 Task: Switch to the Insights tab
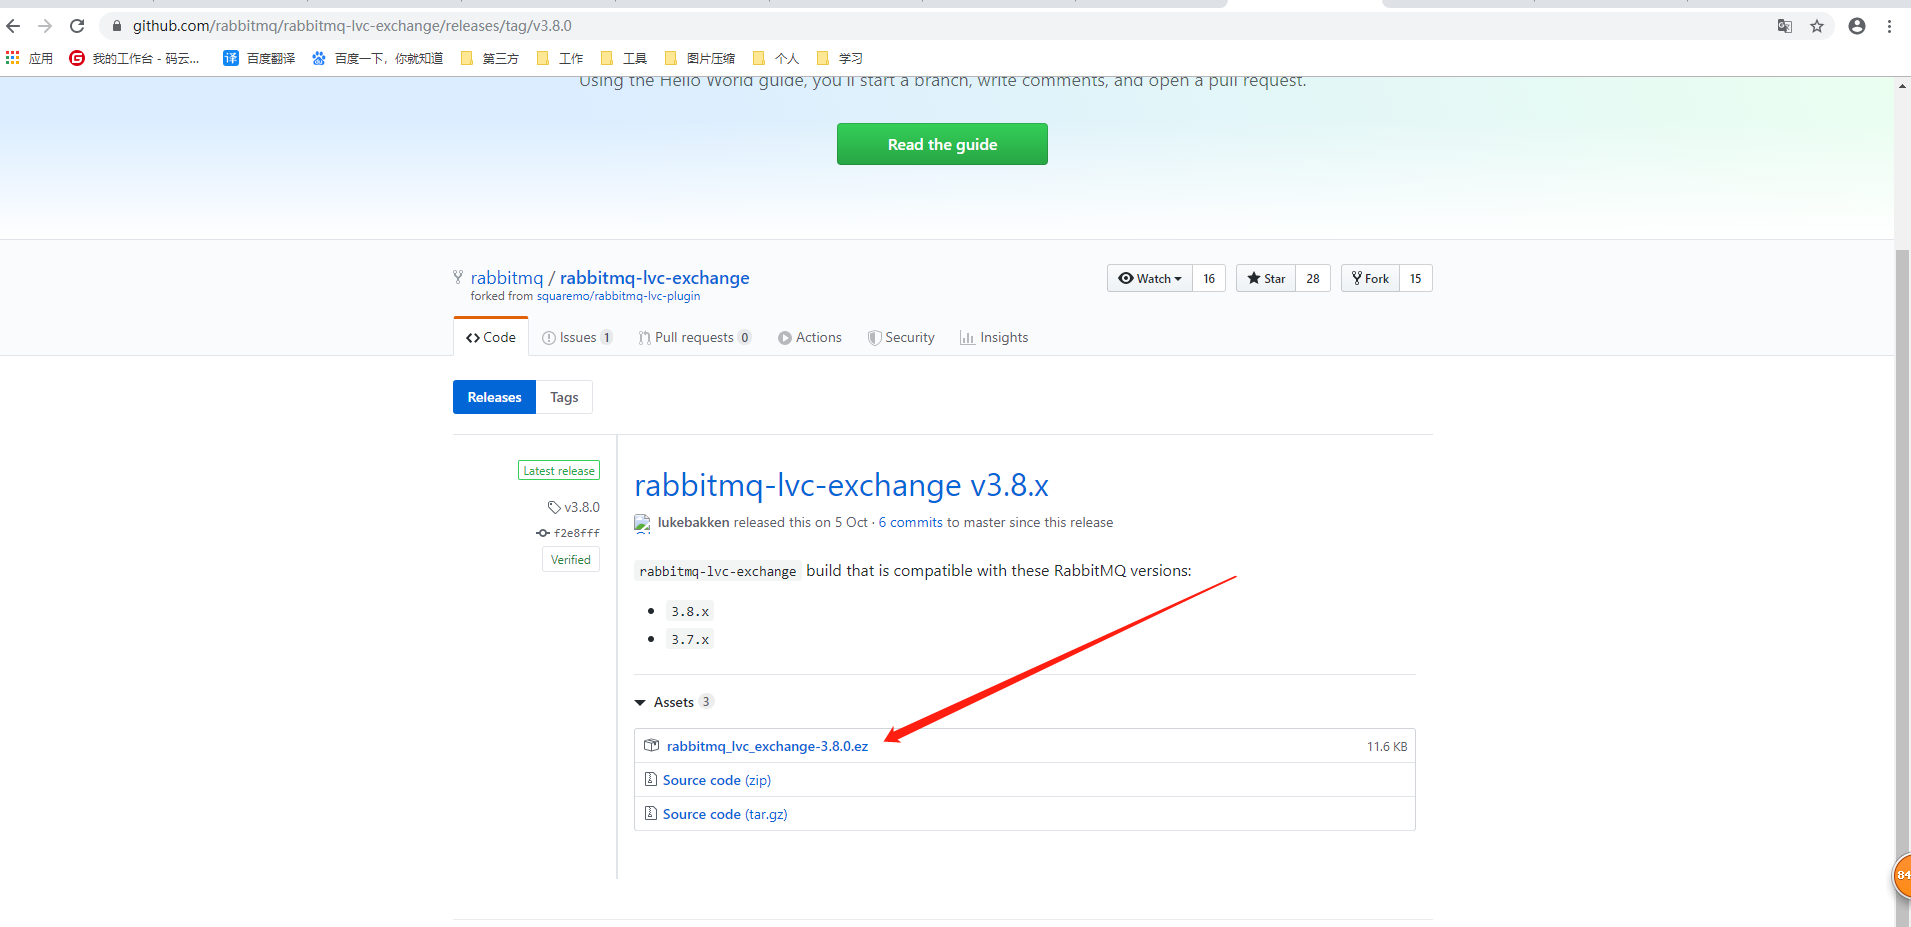tap(994, 337)
